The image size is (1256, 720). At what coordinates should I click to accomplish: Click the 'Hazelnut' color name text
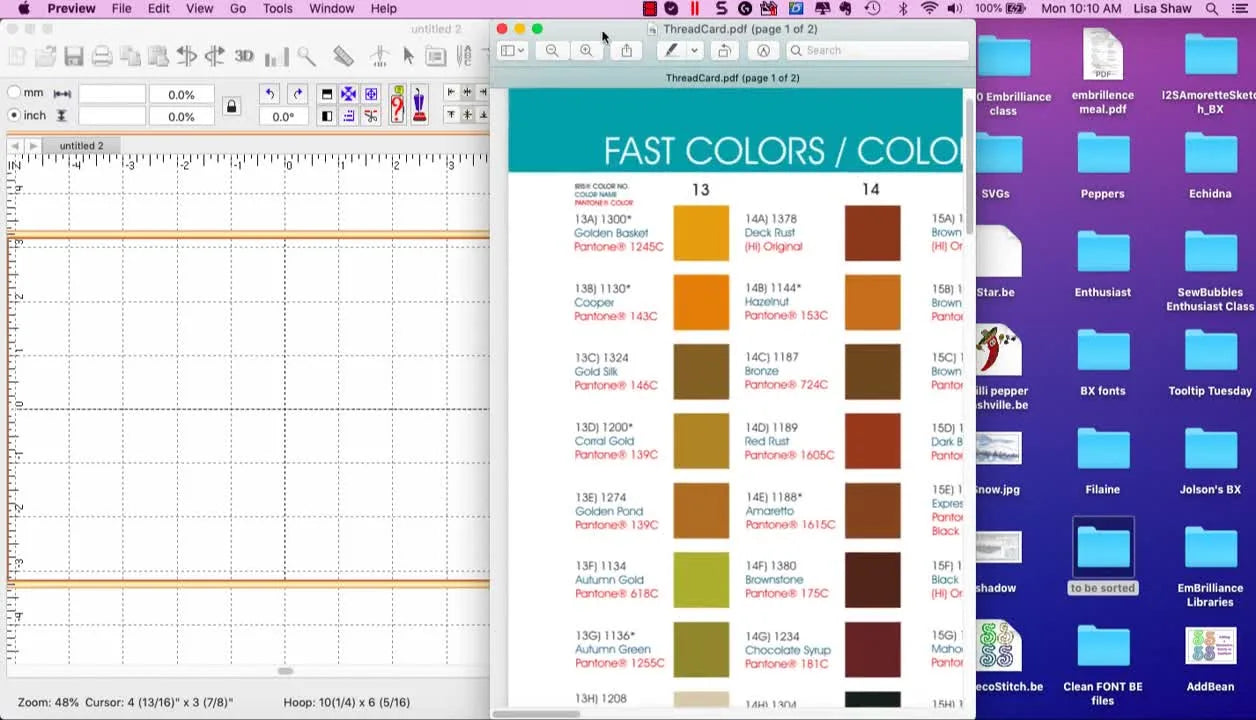[x=767, y=302]
